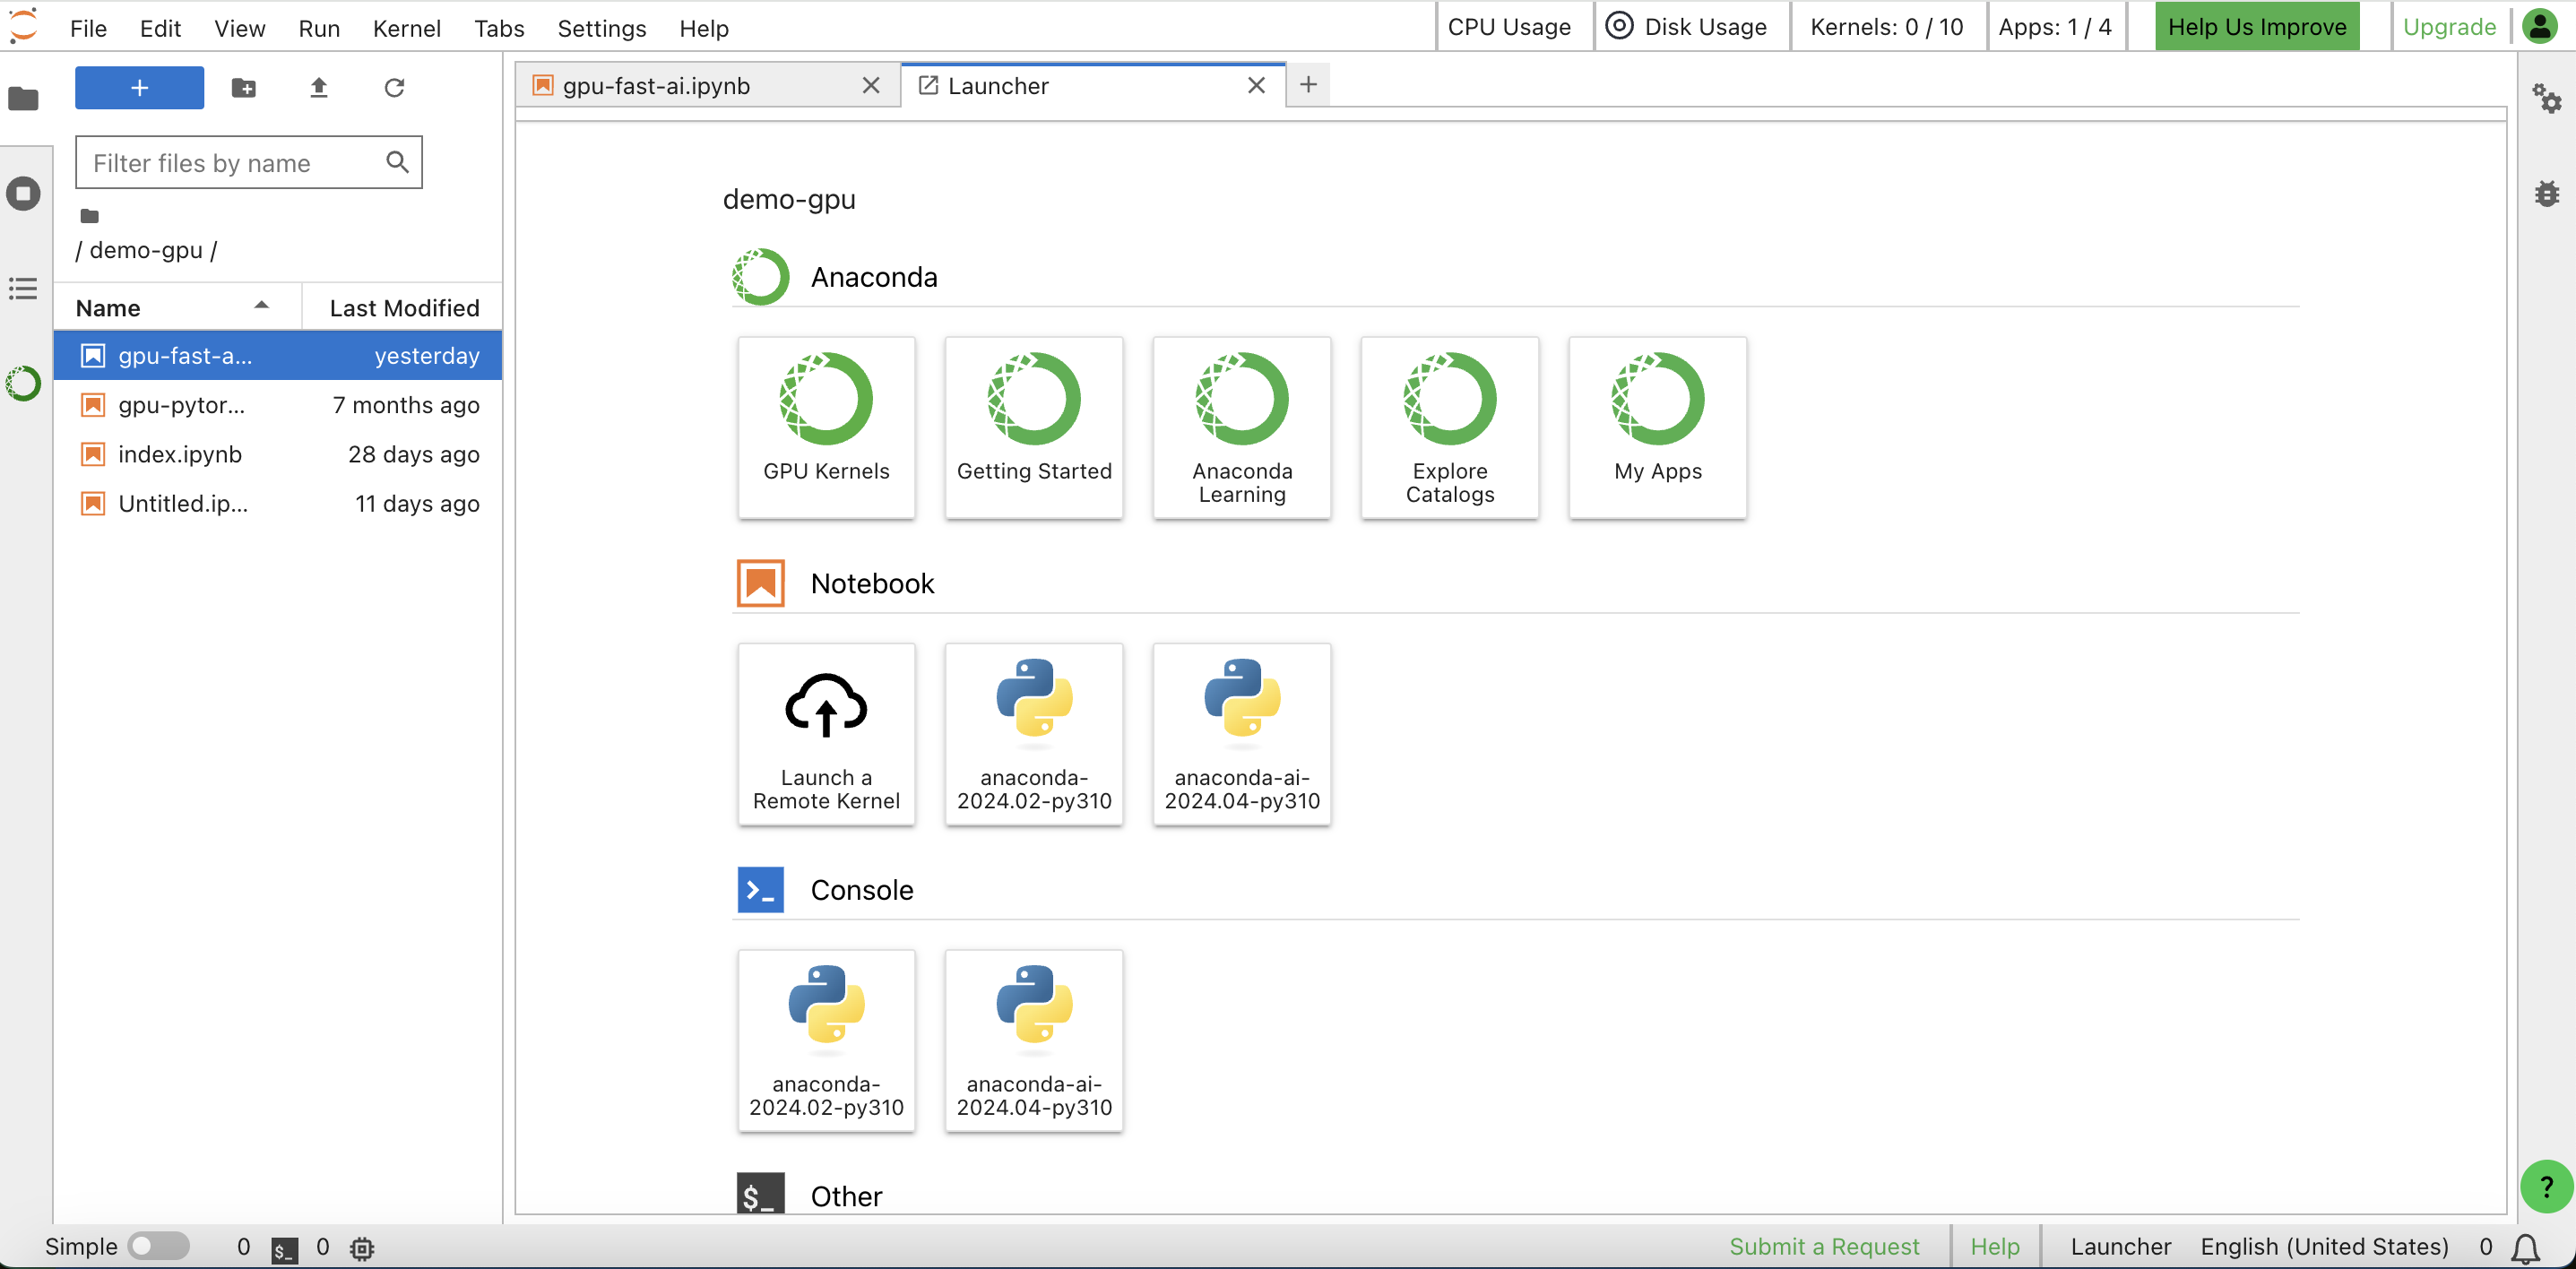Open the Kernel menu
2576x1269 pixels.
coord(407,28)
